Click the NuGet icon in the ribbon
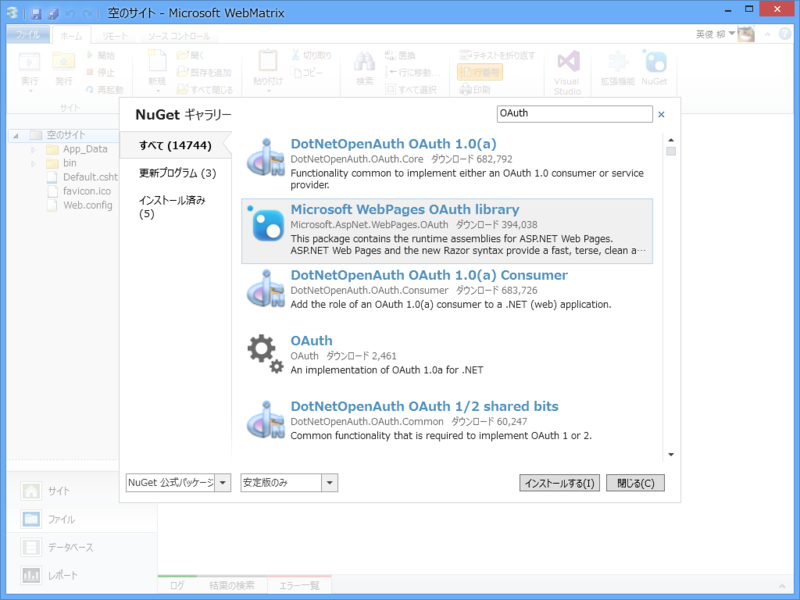The width and height of the screenshot is (800, 600). (655, 62)
